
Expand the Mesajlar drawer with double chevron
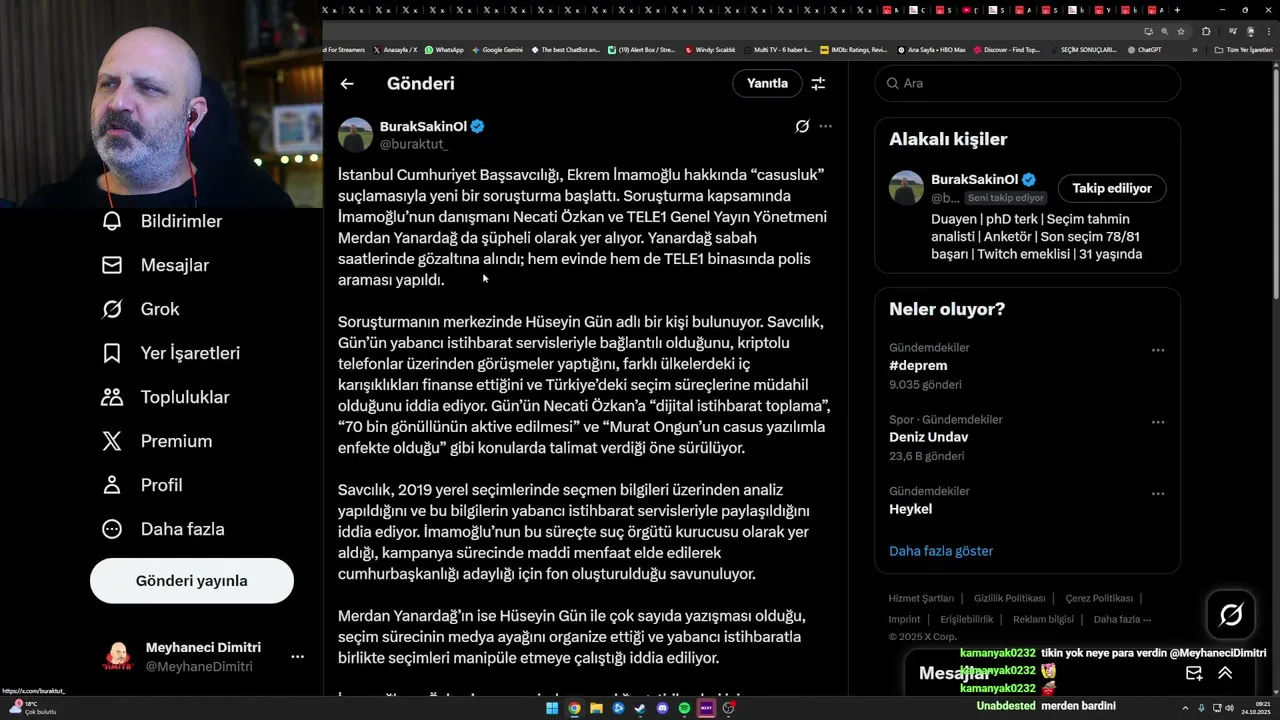[x=1225, y=674]
